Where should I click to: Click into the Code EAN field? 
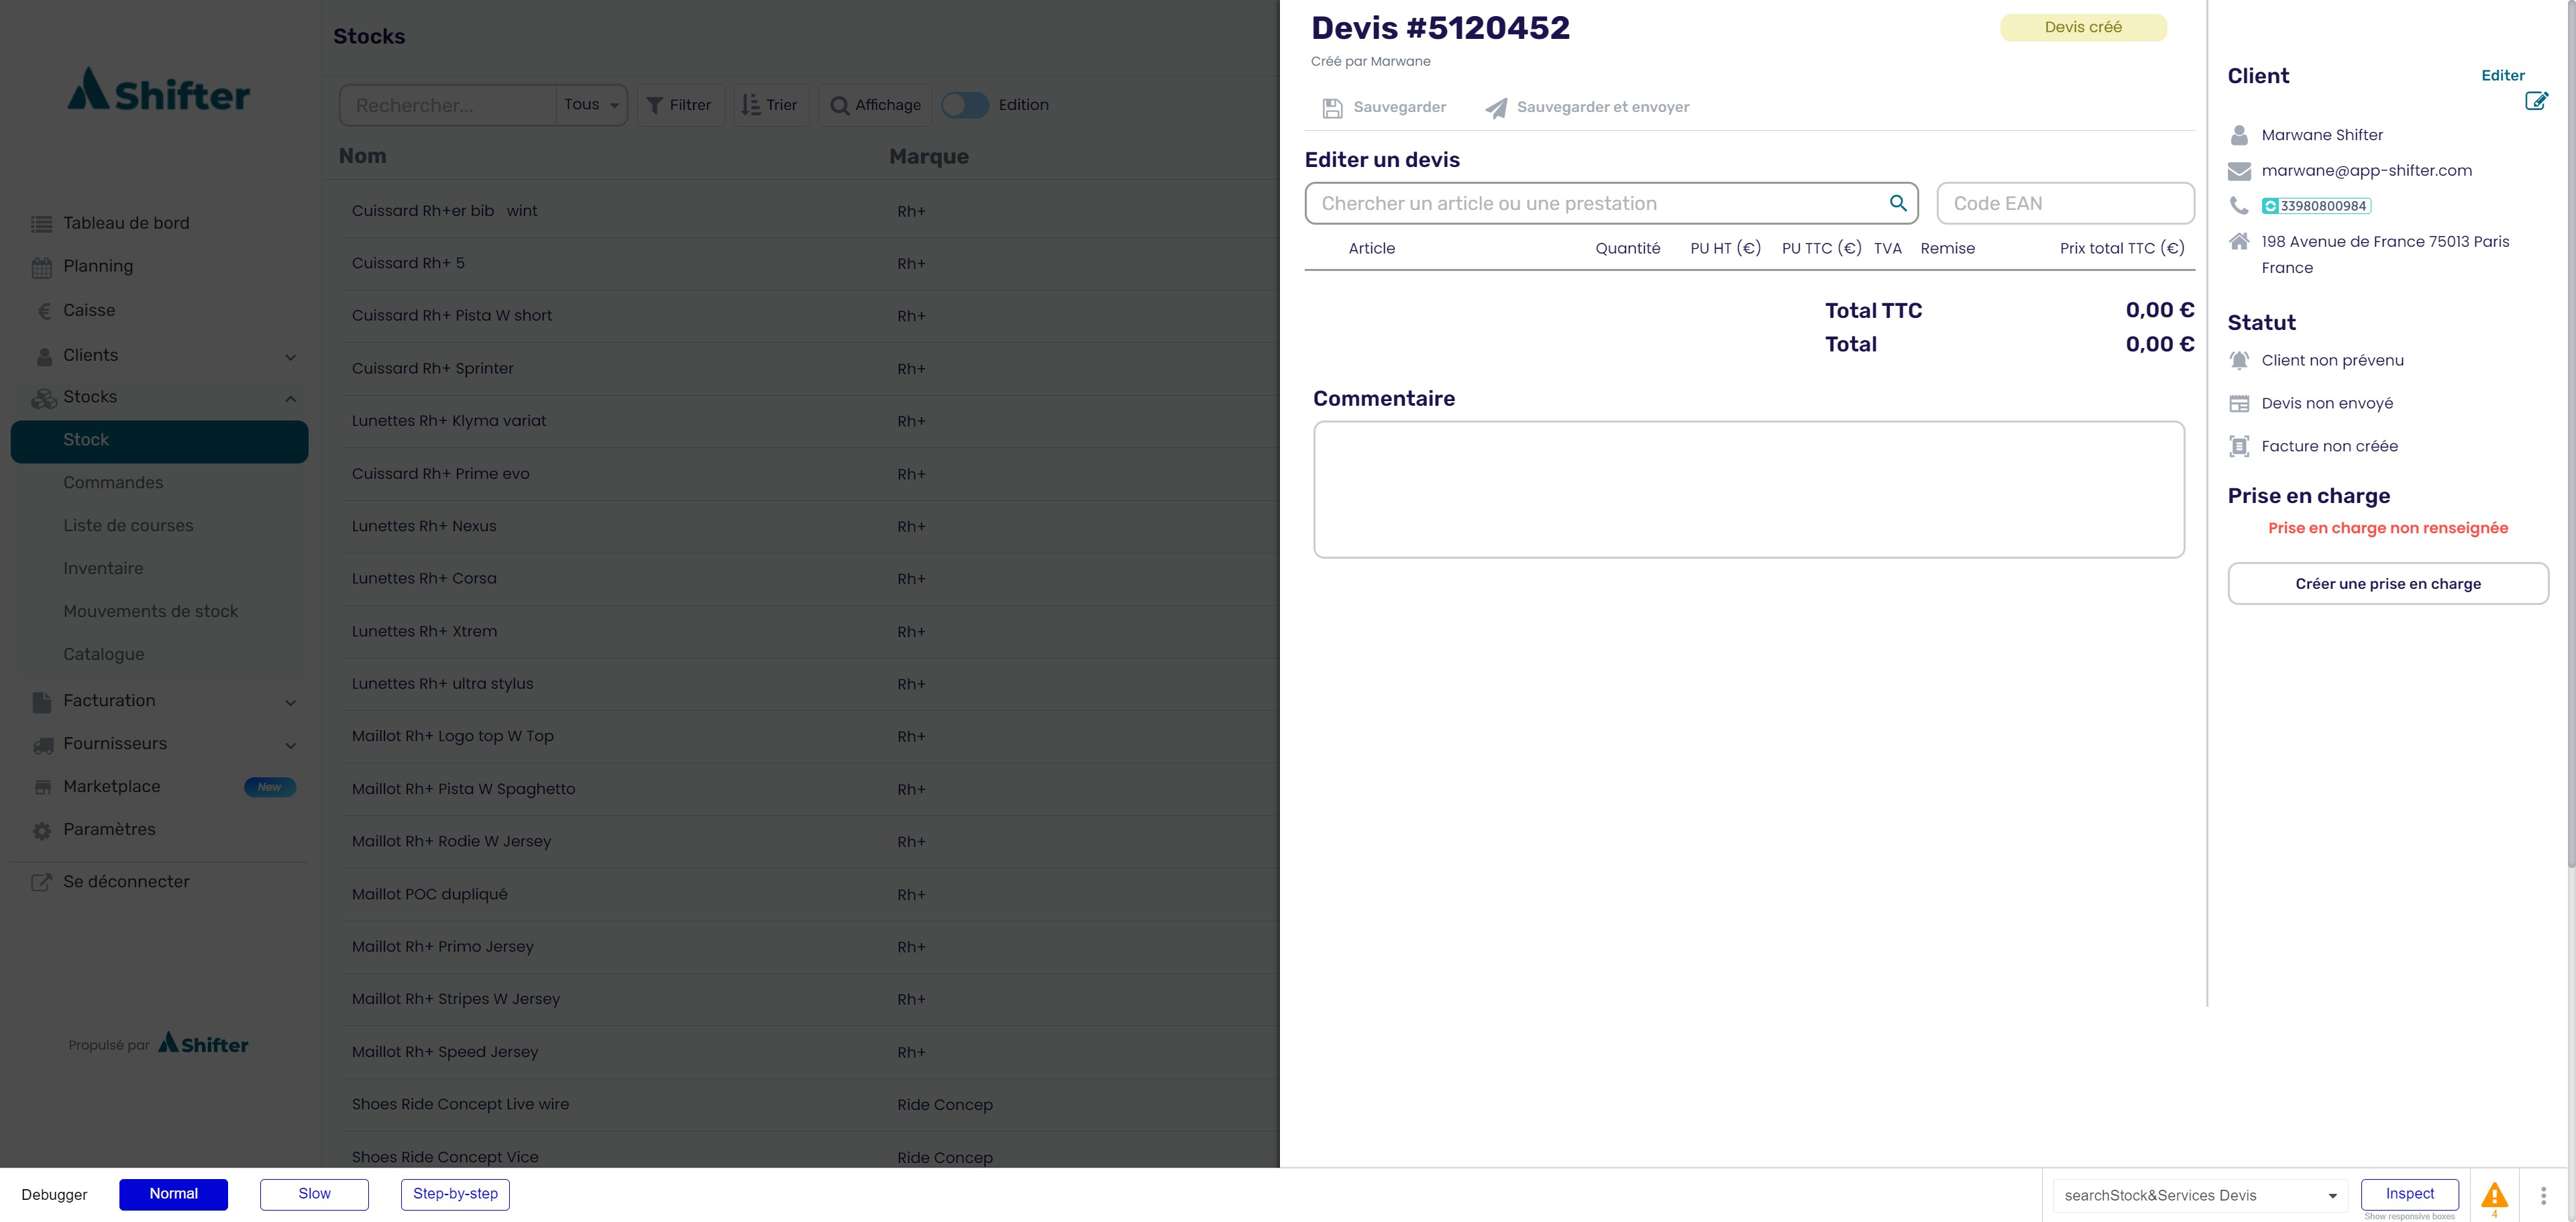(x=2065, y=204)
